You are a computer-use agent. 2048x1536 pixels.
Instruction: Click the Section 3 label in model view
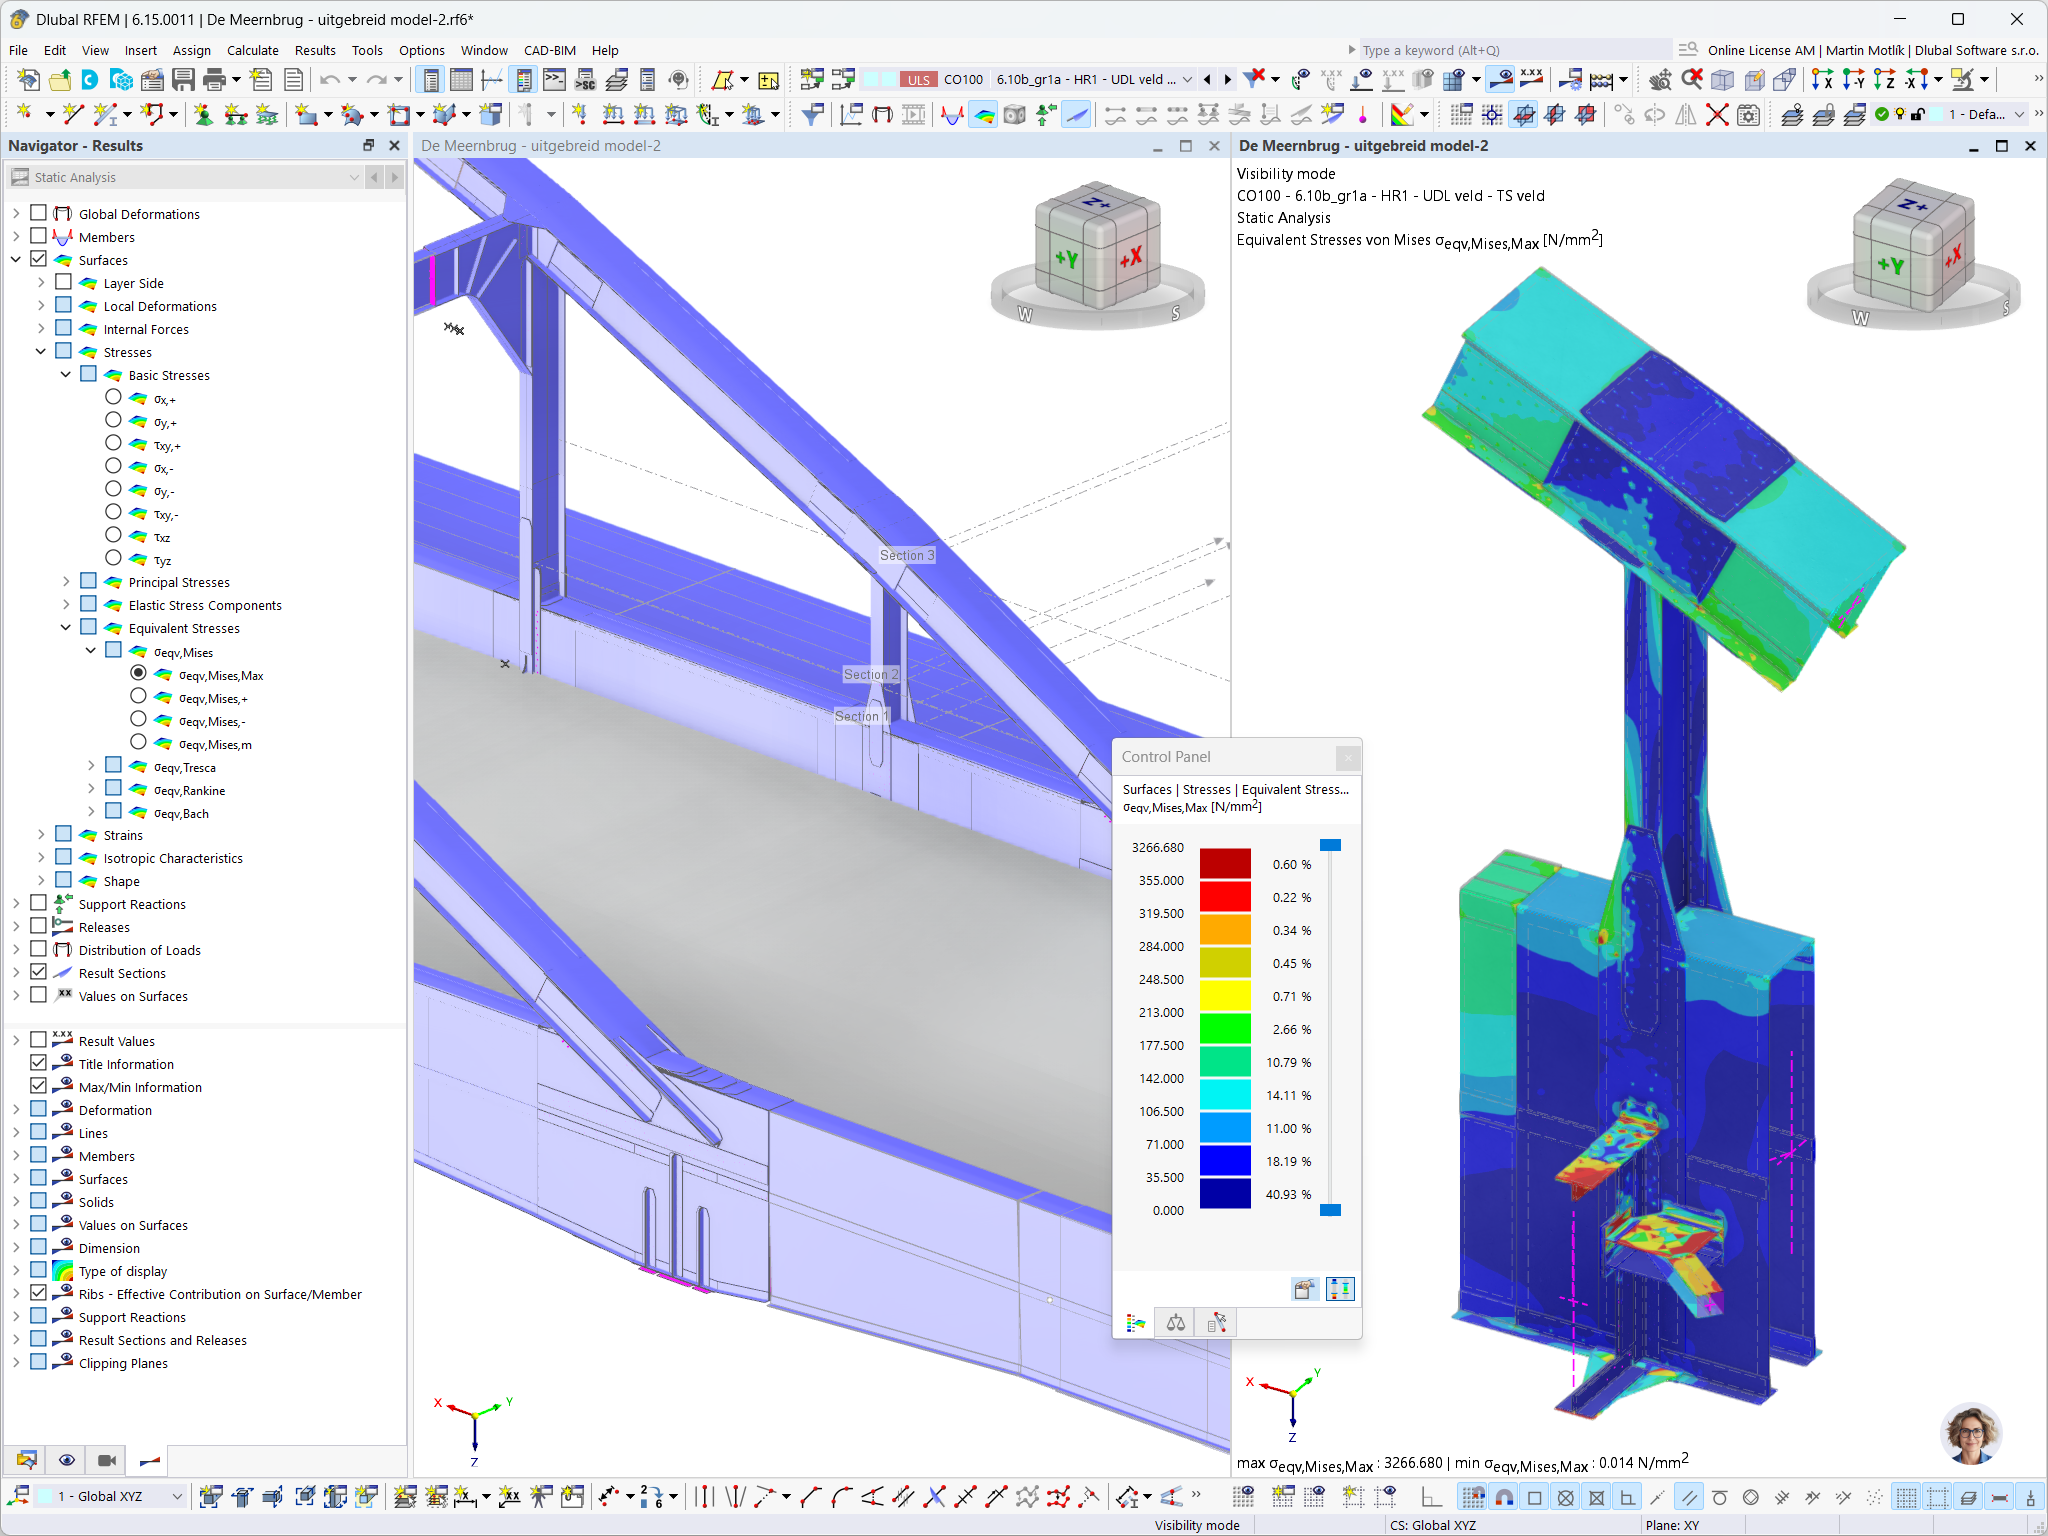[x=907, y=555]
